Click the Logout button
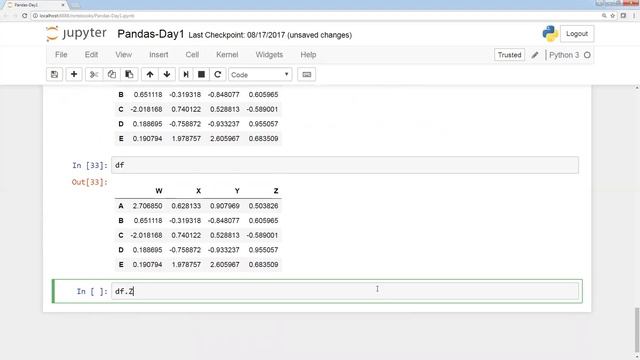The height and width of the screenshot is (360, 640). pyautogui.click(x=577, y=34)
